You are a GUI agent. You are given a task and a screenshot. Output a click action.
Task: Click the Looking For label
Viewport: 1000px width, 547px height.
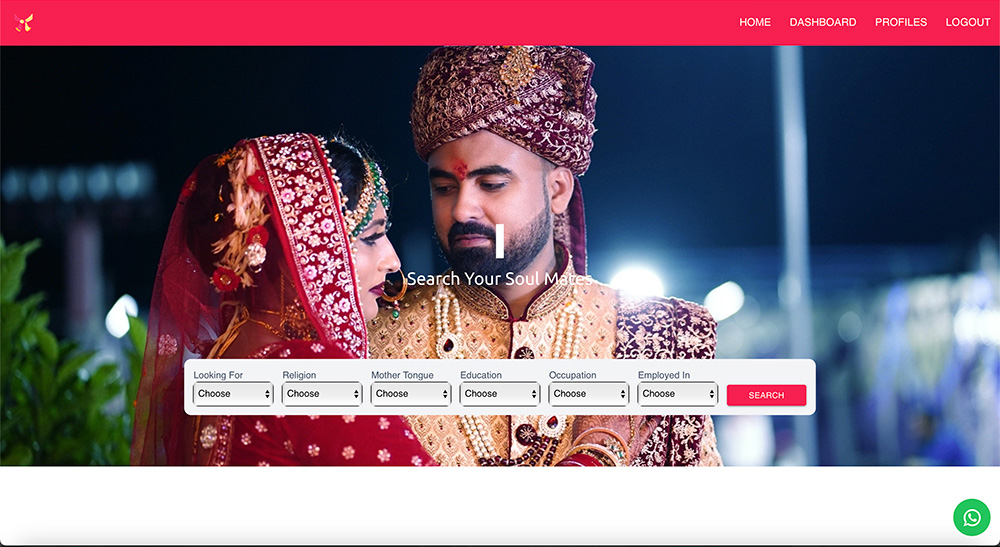click(218, 375)
